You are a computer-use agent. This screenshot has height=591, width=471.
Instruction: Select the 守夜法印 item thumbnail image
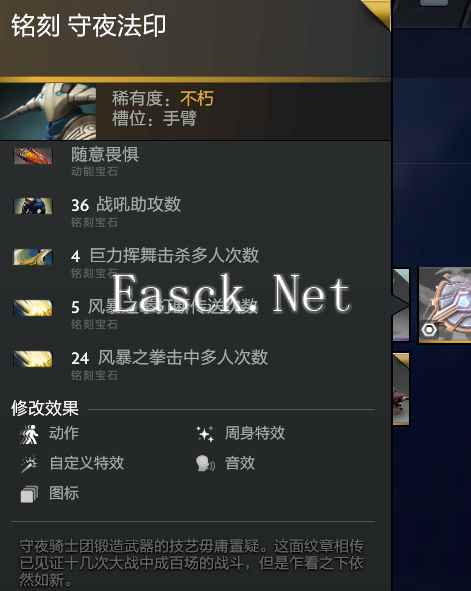click(48, 112)
